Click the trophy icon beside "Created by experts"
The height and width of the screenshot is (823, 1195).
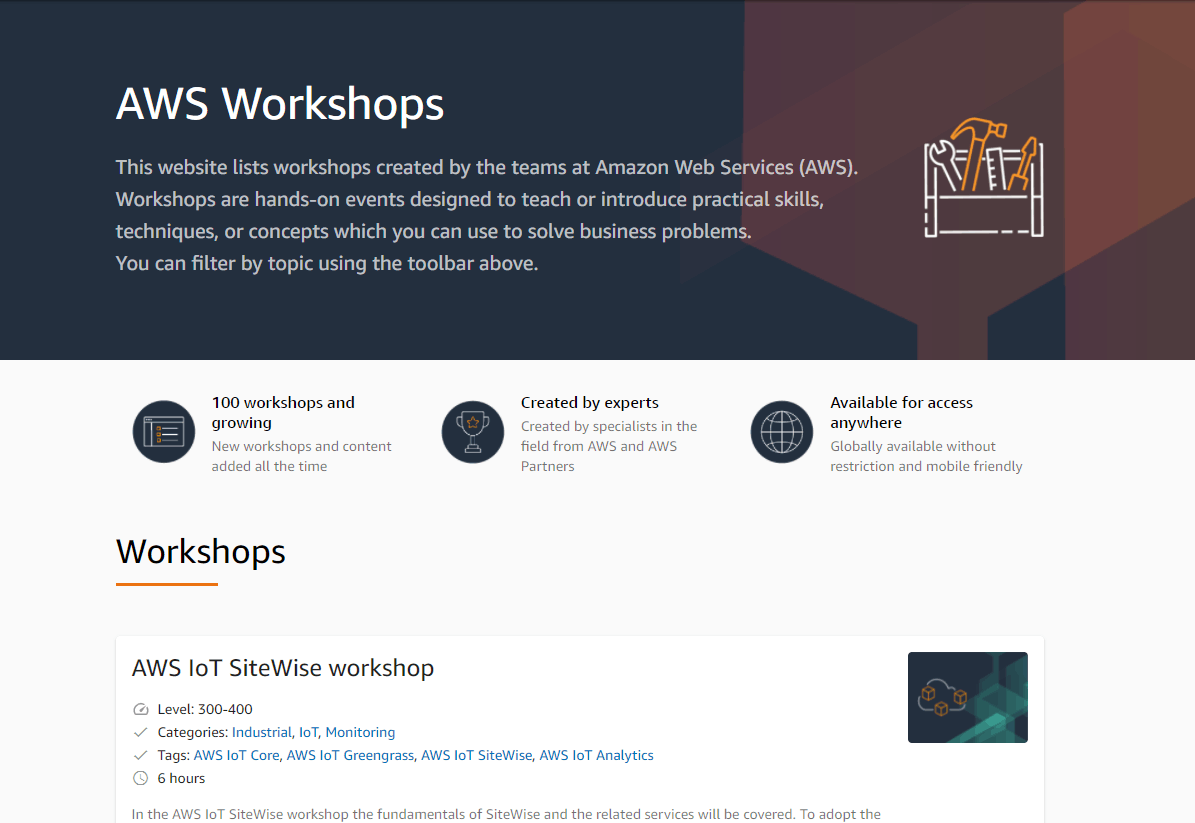click(x=473, y=432)
